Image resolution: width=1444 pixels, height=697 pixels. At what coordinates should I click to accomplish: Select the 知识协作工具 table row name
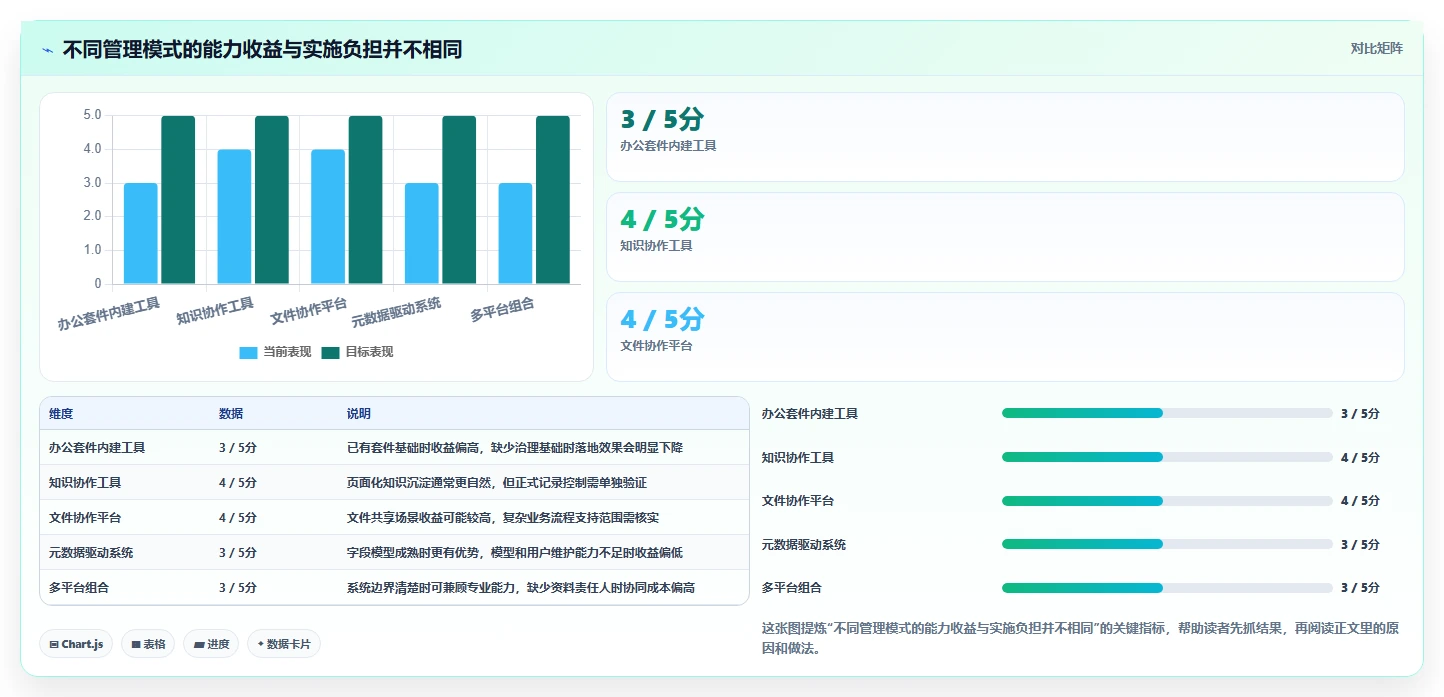(x=85, y=483)
